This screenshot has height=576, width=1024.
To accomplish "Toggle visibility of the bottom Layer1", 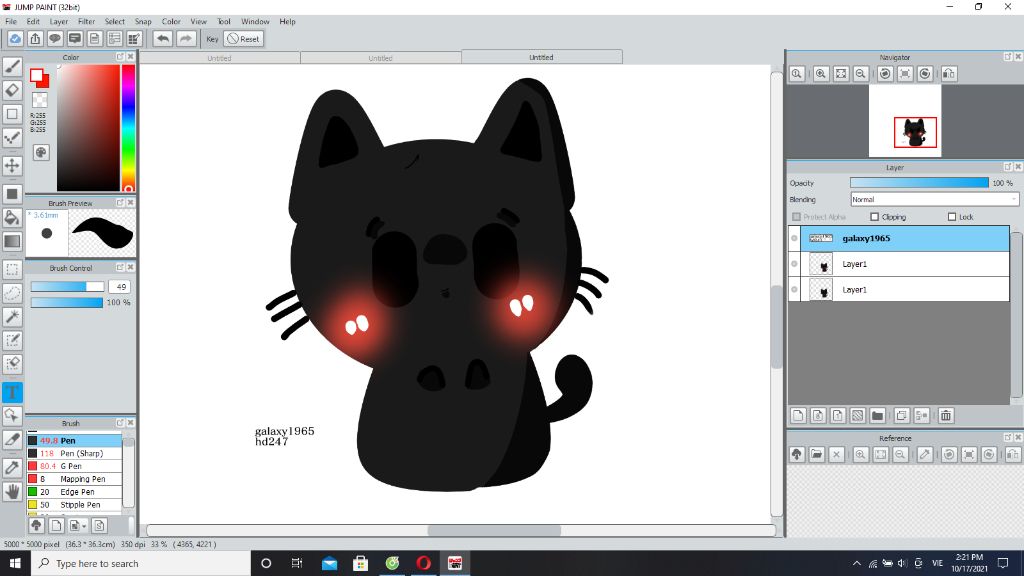I will [794, 289].
